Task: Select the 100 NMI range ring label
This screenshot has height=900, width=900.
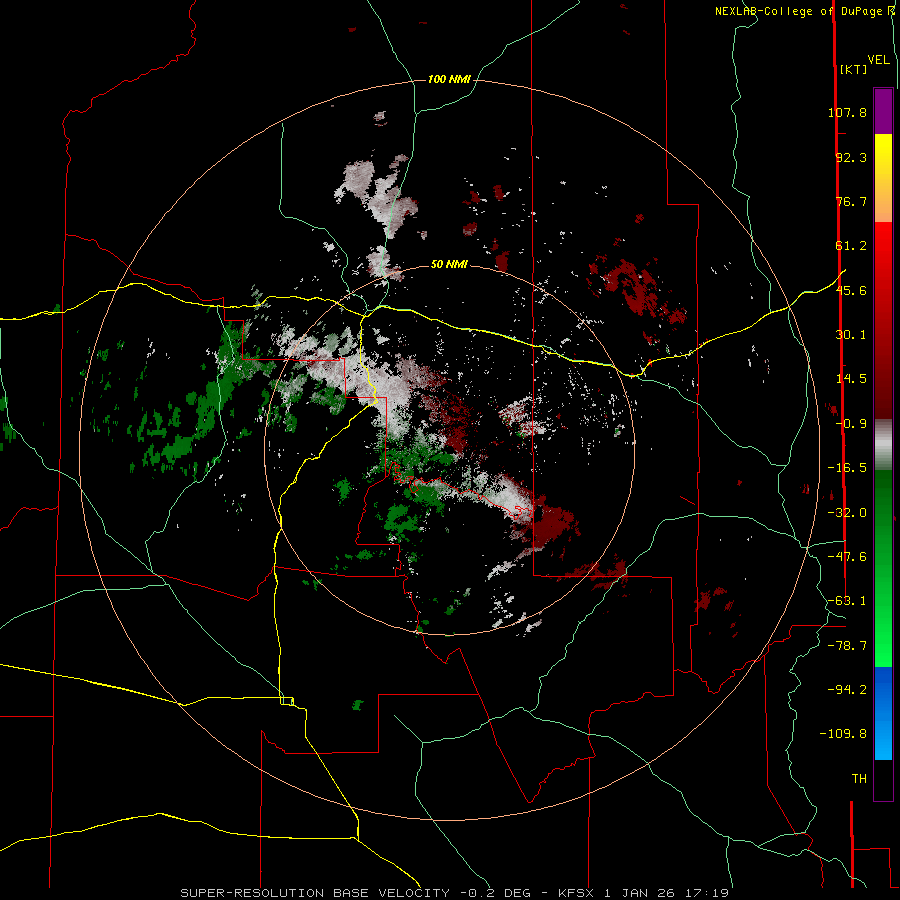Action: coord(449,79)
